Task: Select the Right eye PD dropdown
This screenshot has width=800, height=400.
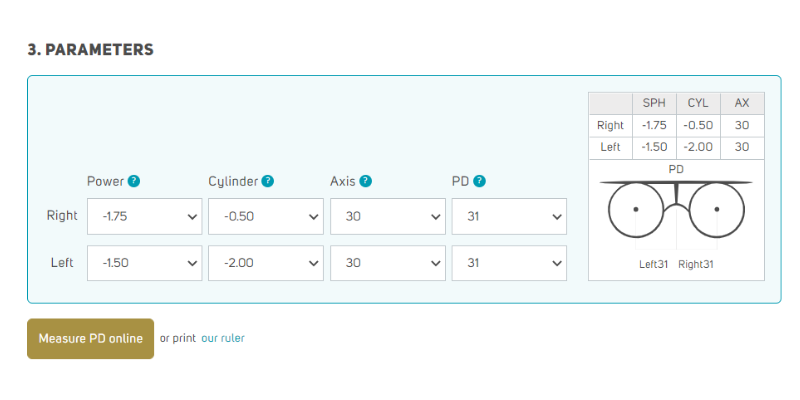Action: click(x=509, y=216)
